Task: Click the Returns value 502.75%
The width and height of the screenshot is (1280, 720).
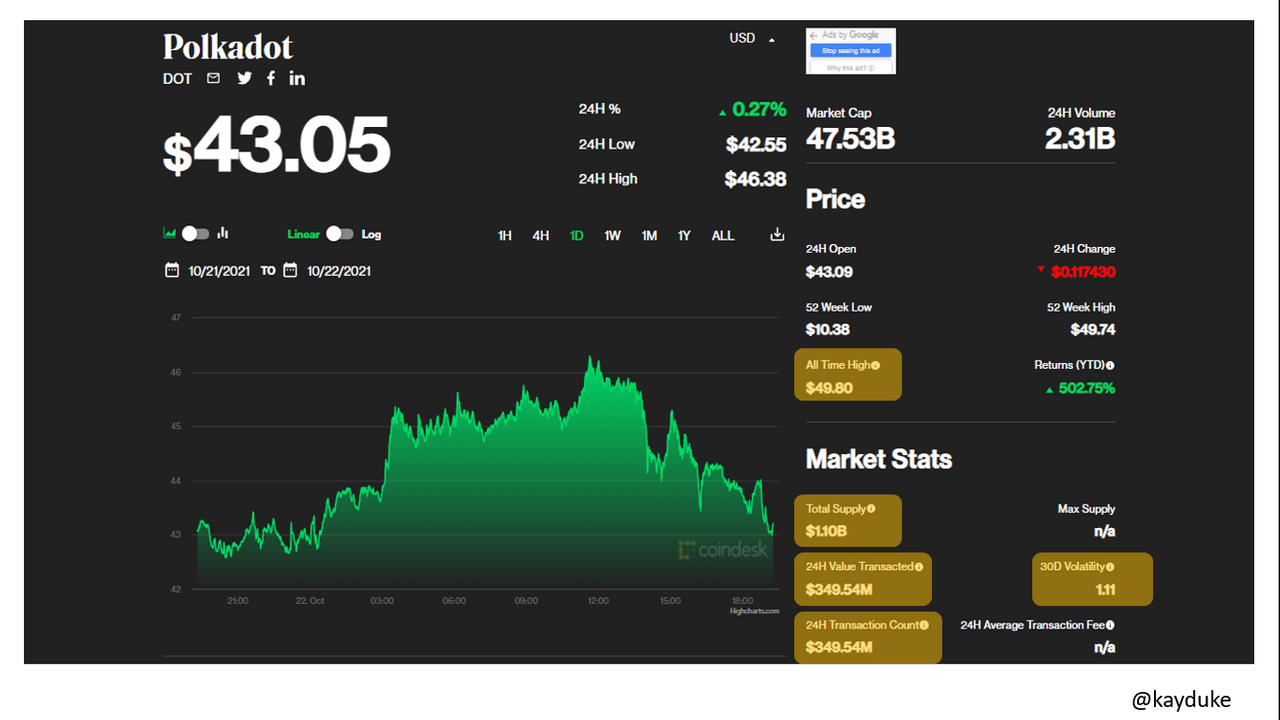Action: (x=1086, y=388)
